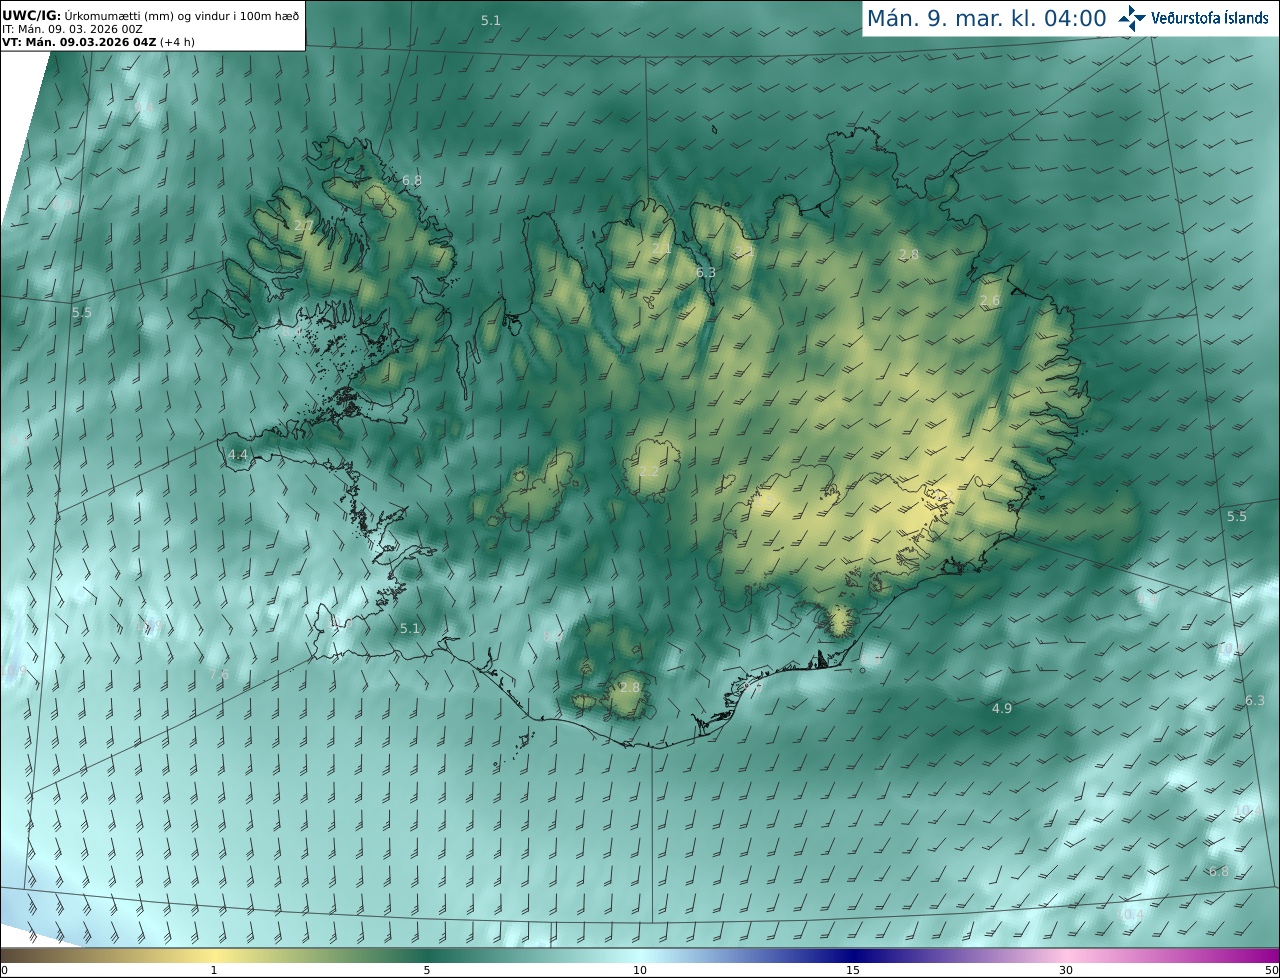Click the title 'UWC/IG: Úrkomumætti (mm) og vindur'
This screenshot has height=978, width=1280.
click(150, 15)
